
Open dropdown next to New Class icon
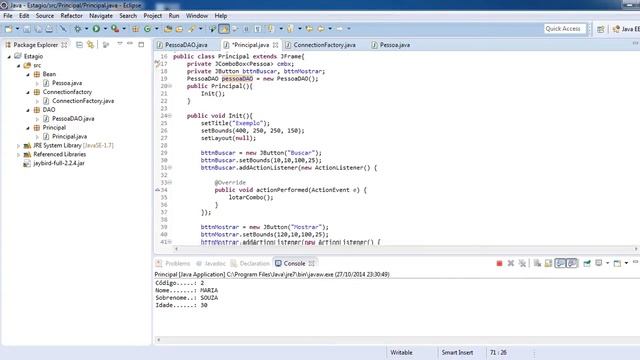point(156,29)
